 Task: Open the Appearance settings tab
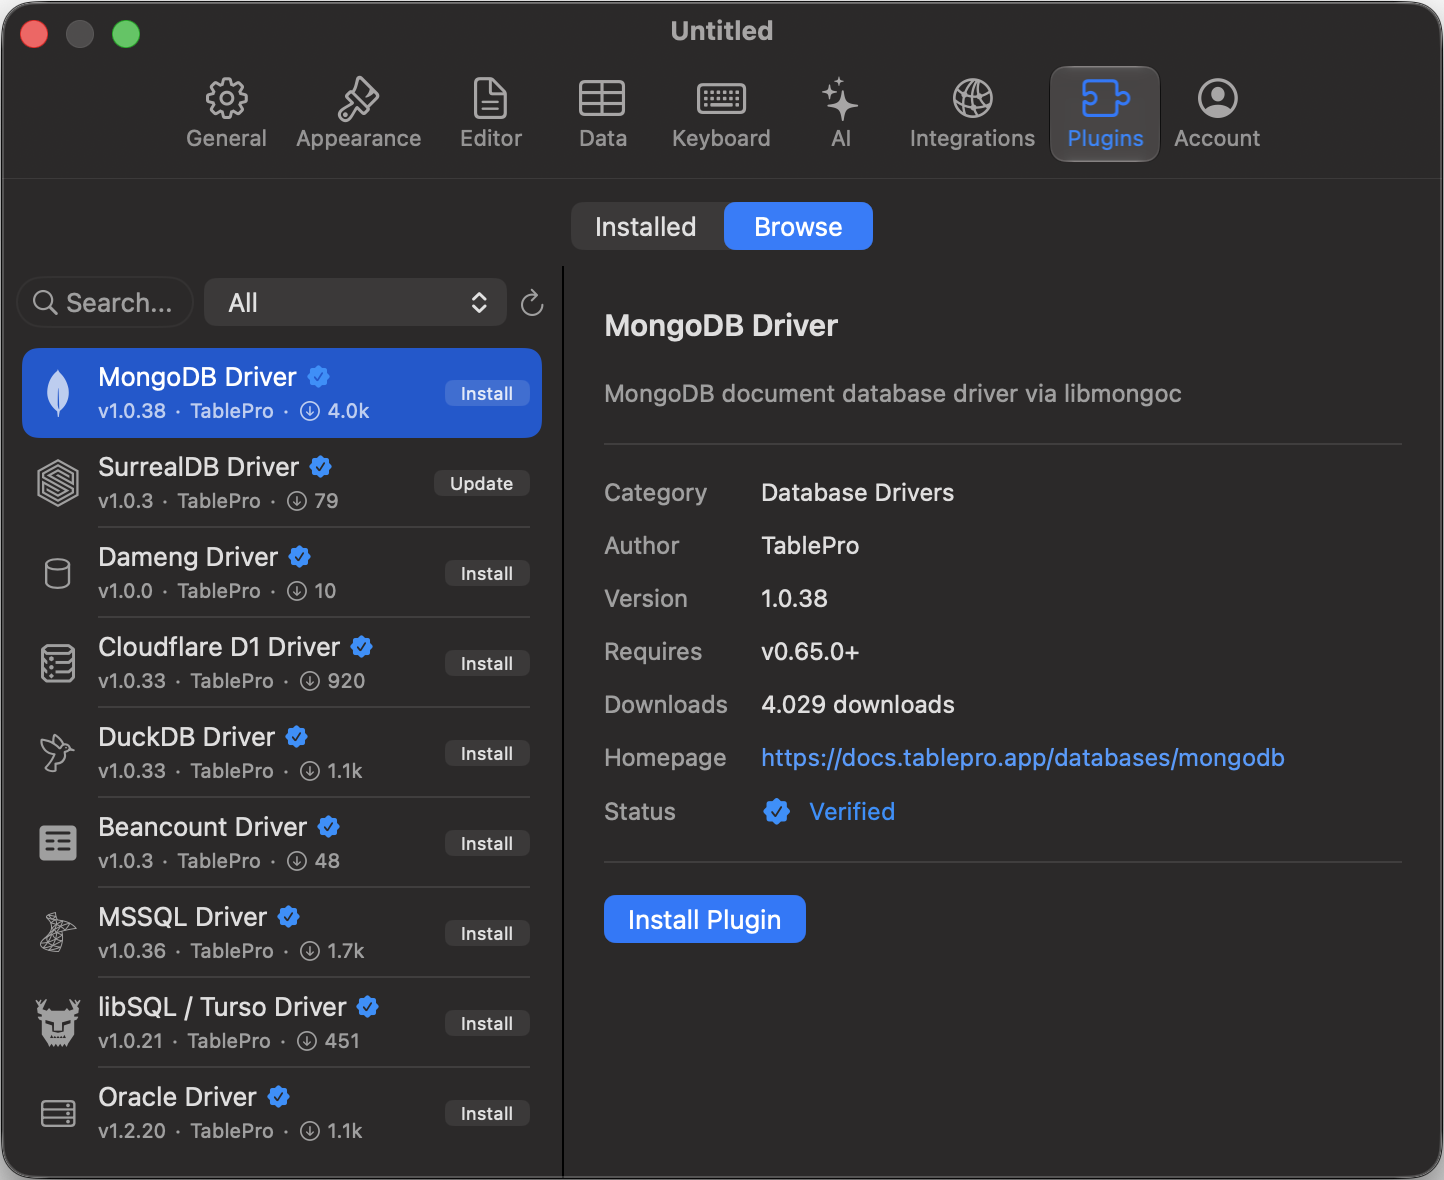(358, 114)
